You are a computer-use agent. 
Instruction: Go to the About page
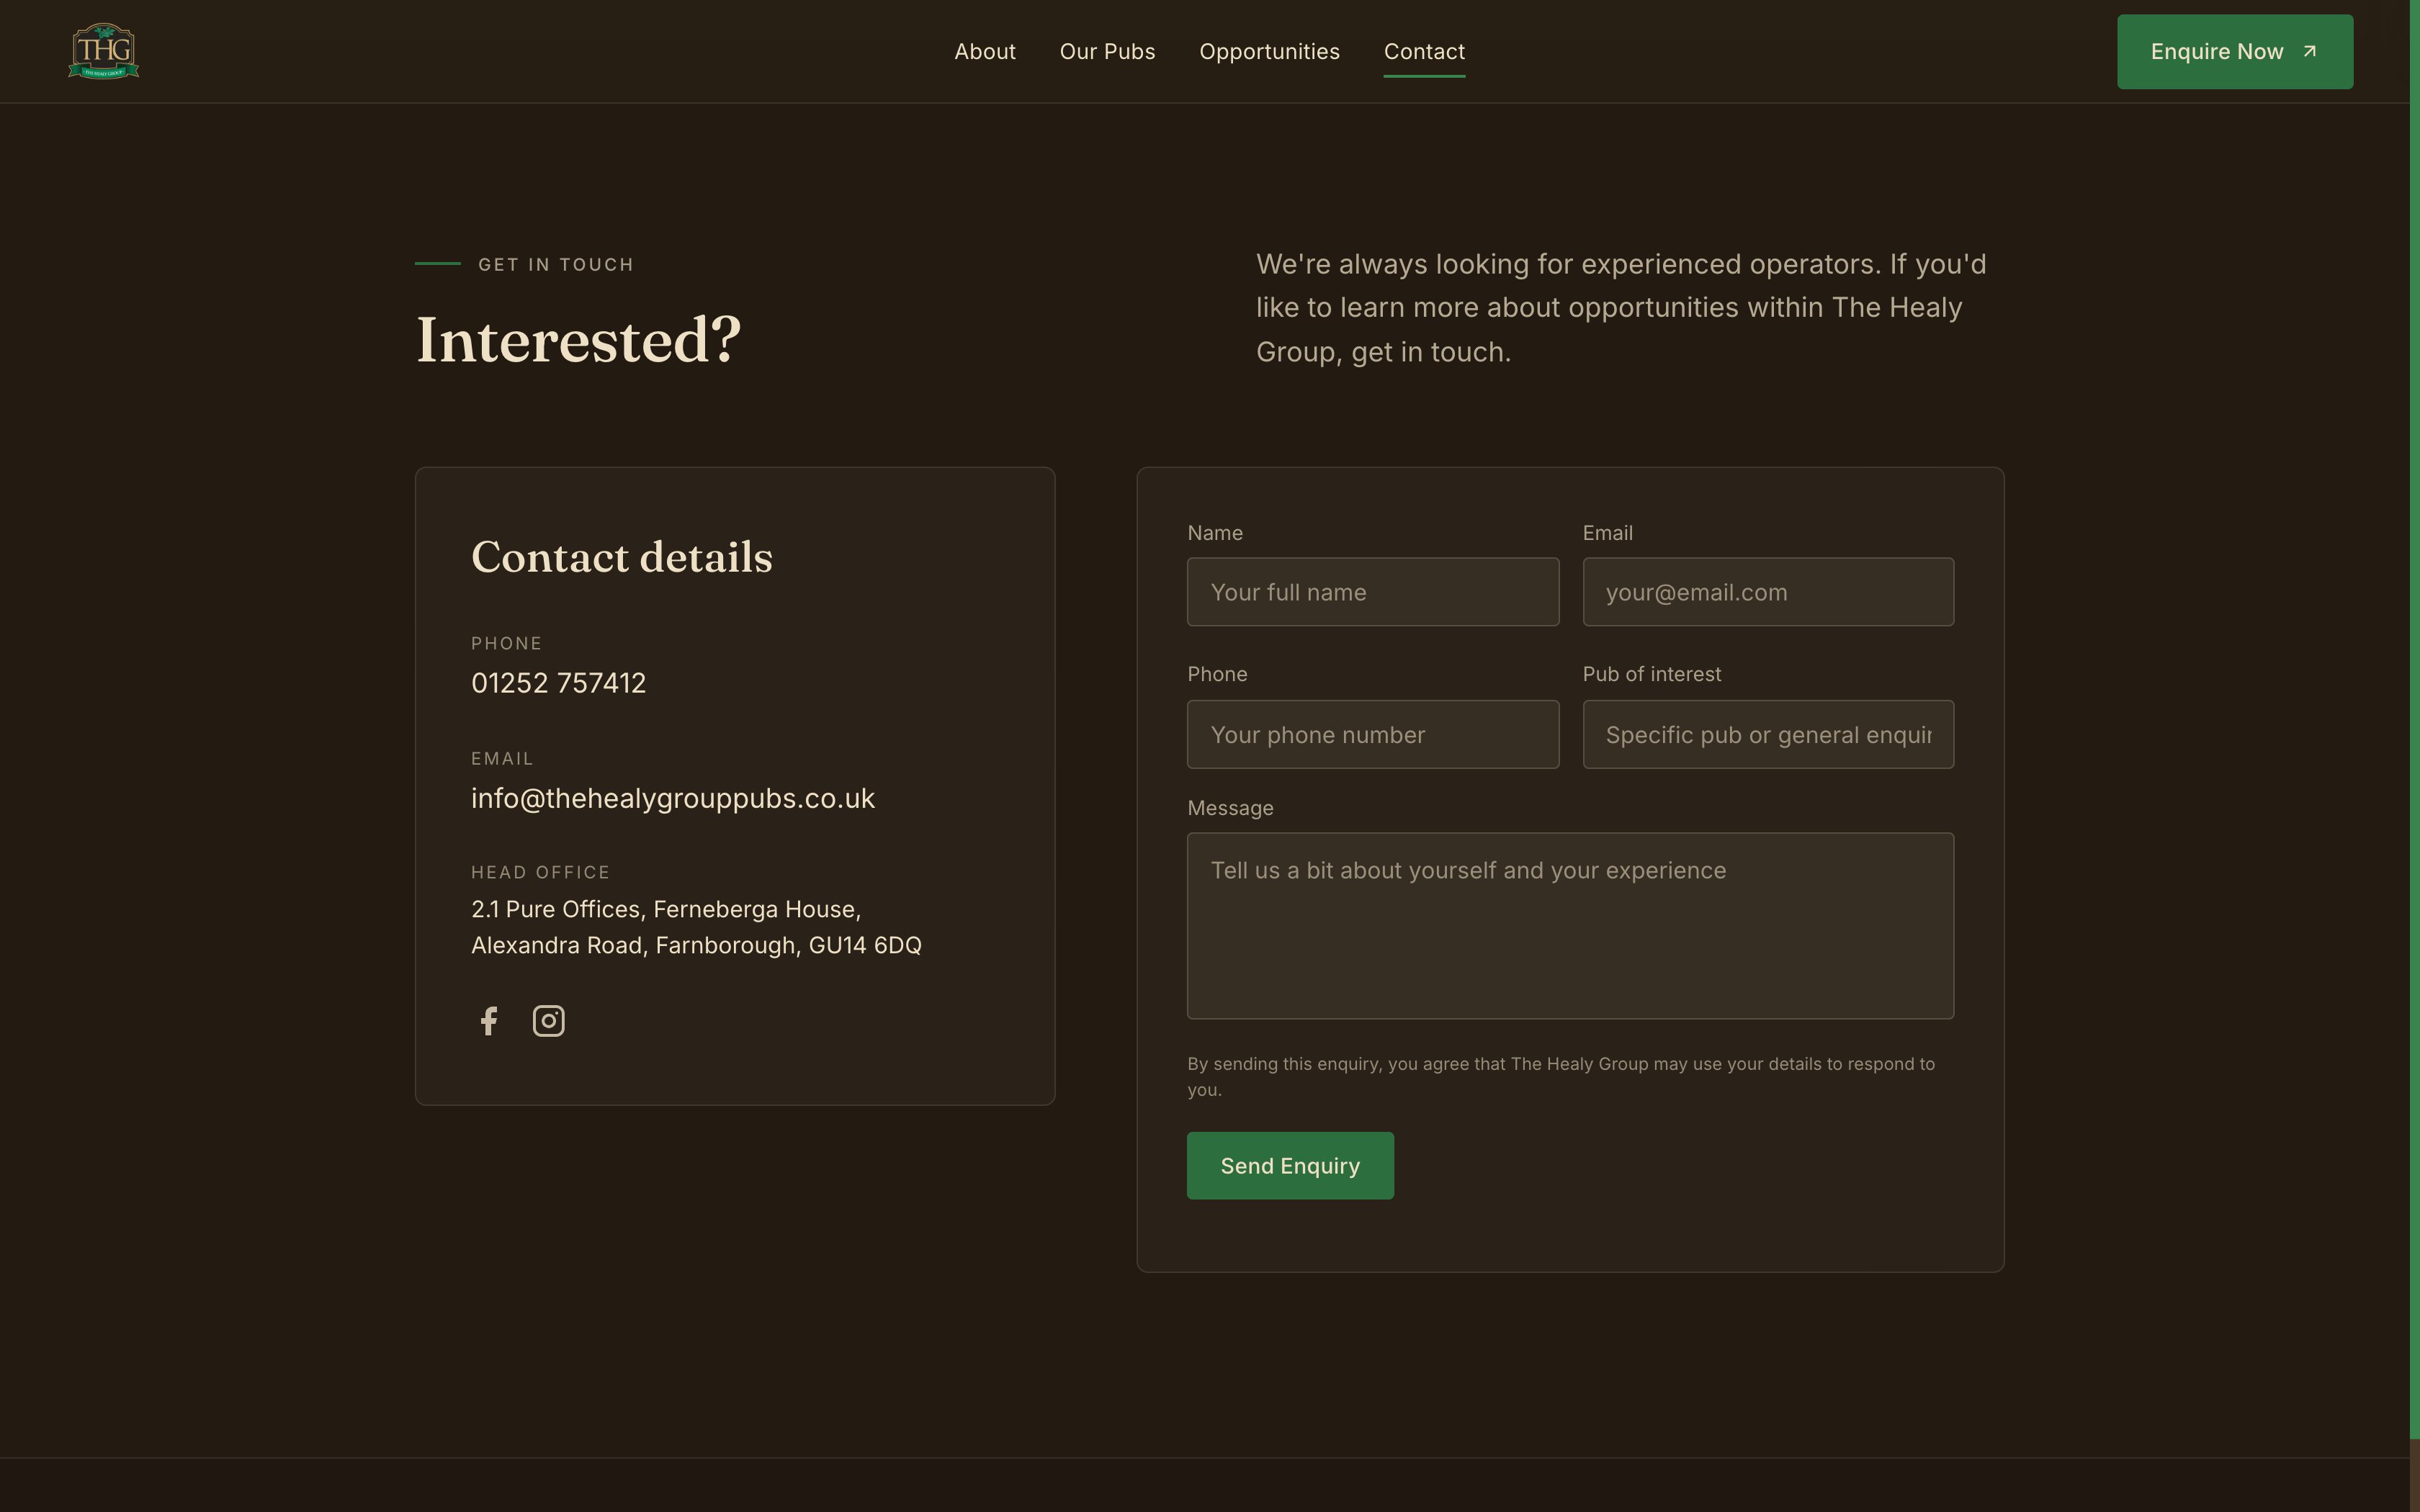985,51
